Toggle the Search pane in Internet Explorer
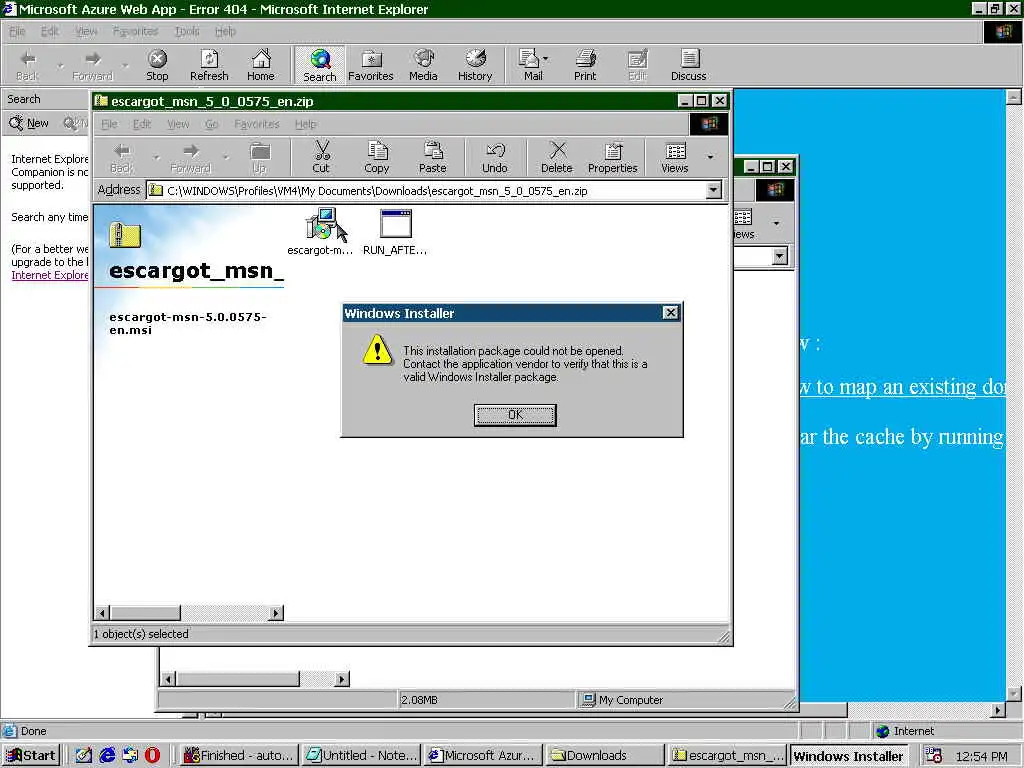Viewport: 1024px width, 768px height. 319,65
